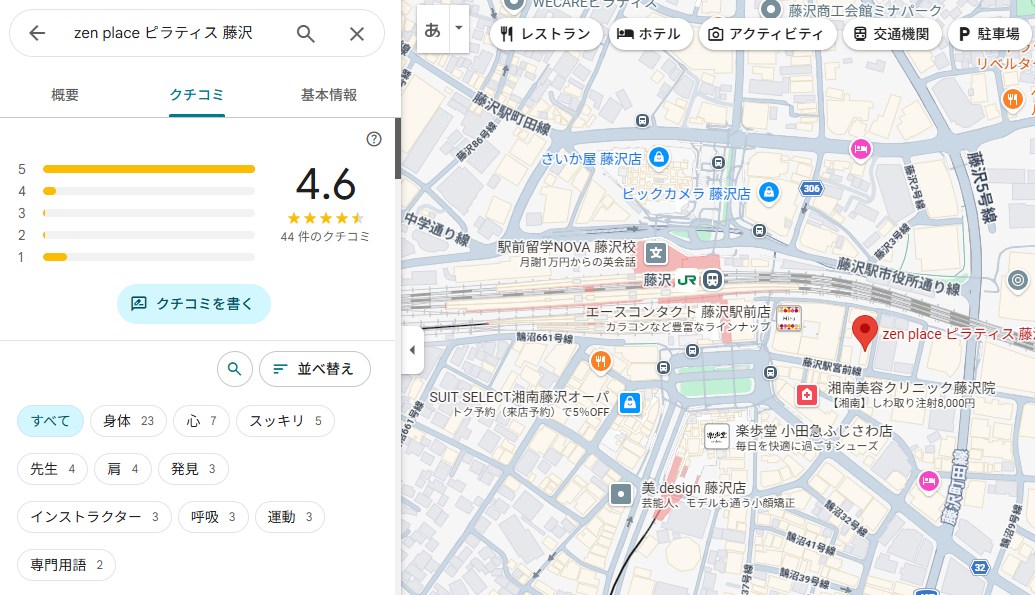Click the クチコミを書く button

[193, 303]
